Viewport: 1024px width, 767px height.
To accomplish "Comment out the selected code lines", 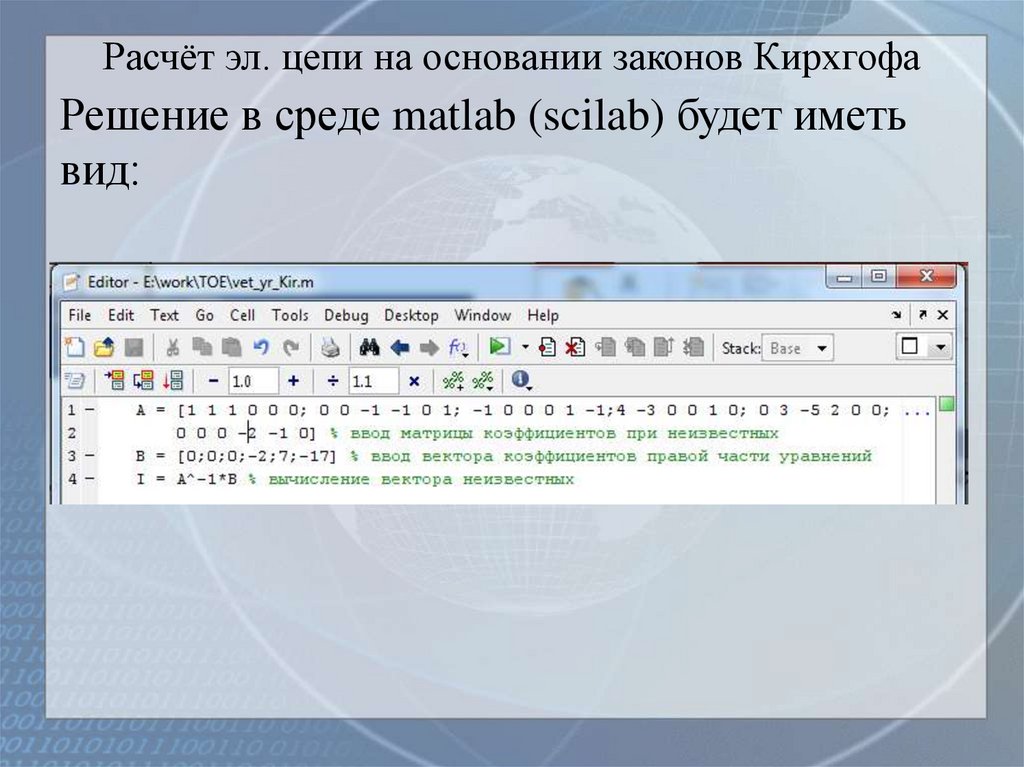I will coord(450,380).
